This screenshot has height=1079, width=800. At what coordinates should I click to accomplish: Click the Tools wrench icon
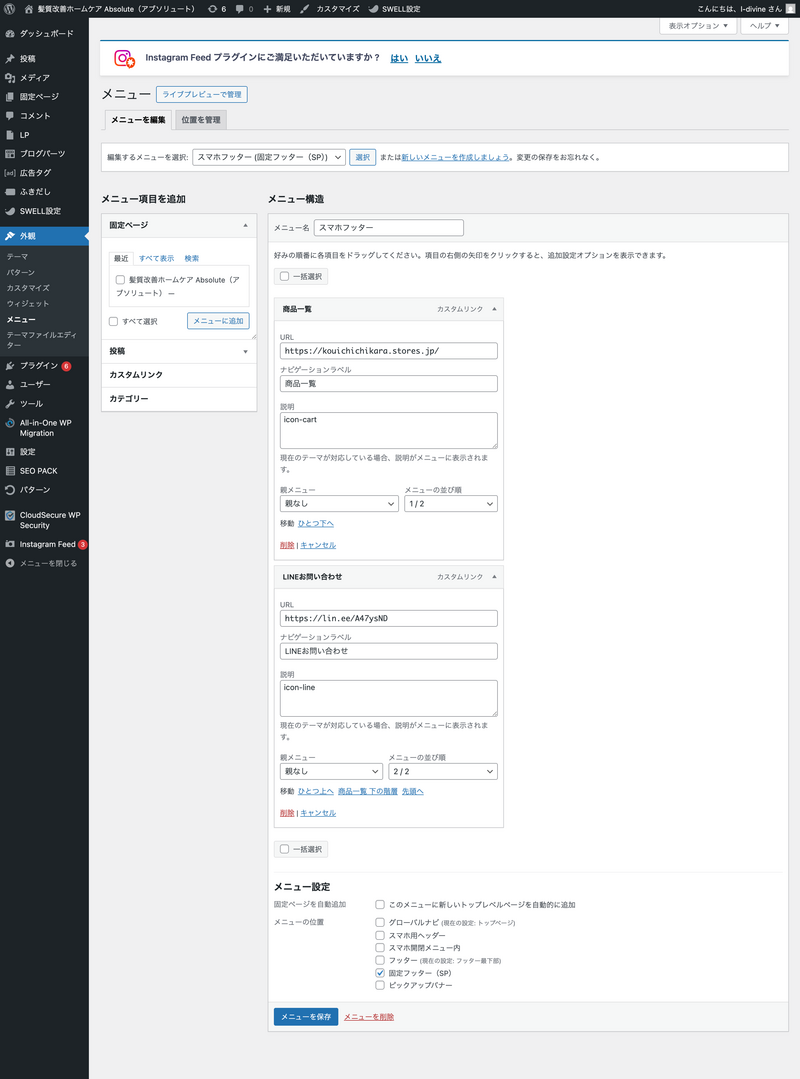point(10,404)
